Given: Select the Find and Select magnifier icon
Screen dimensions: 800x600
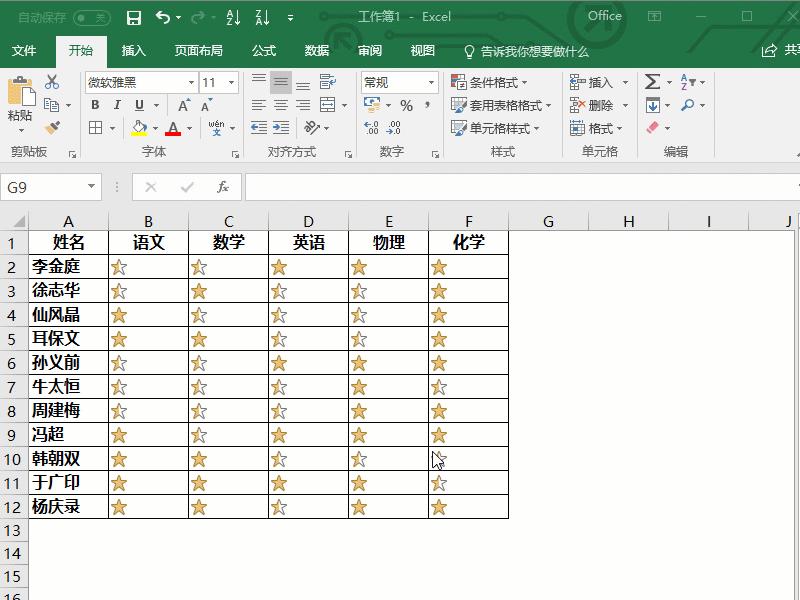Looking at the screenshot, I should coord(688,104).
